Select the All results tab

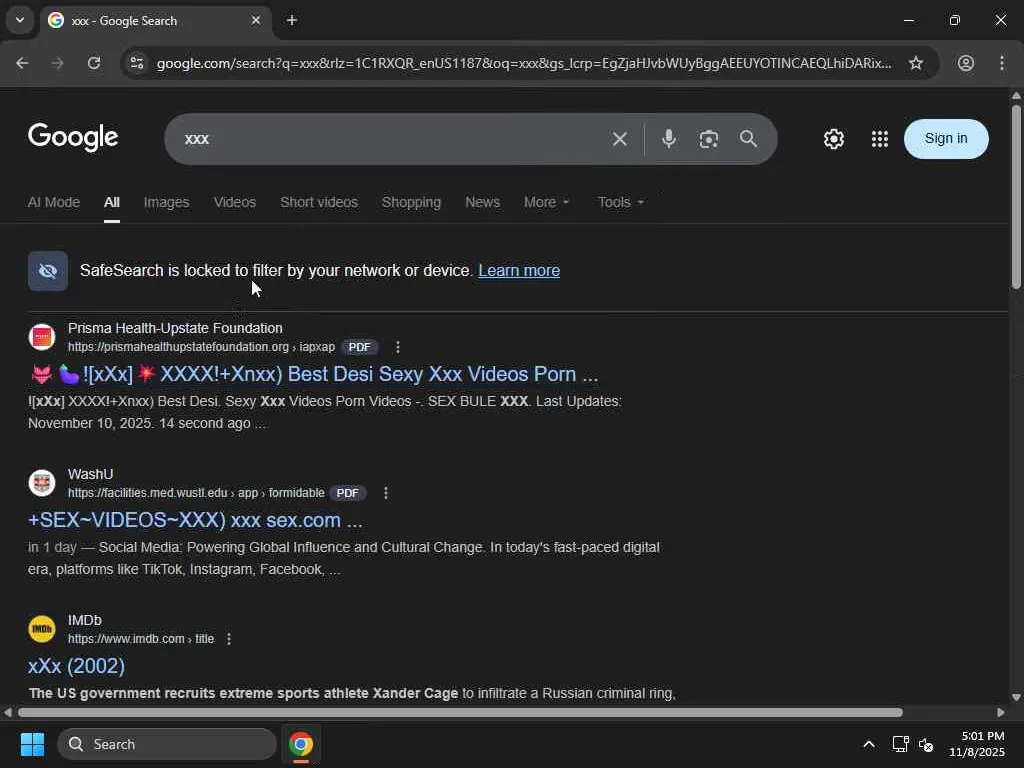[112, 202]
